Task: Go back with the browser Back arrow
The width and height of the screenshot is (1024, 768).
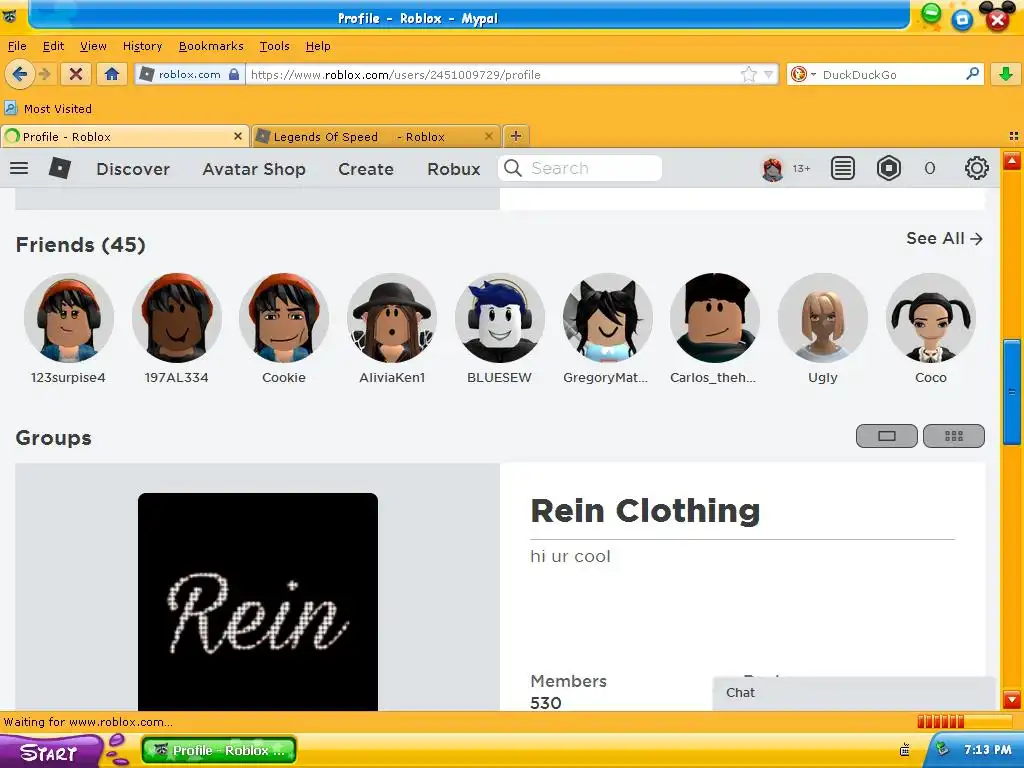Action: click(19, 74)
